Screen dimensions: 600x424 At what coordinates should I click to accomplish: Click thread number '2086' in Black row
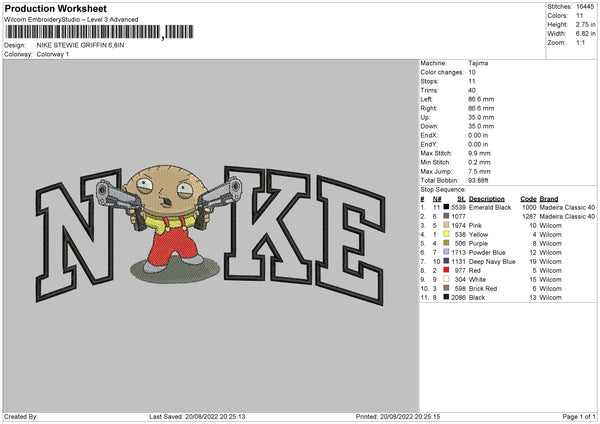(458, 297)
